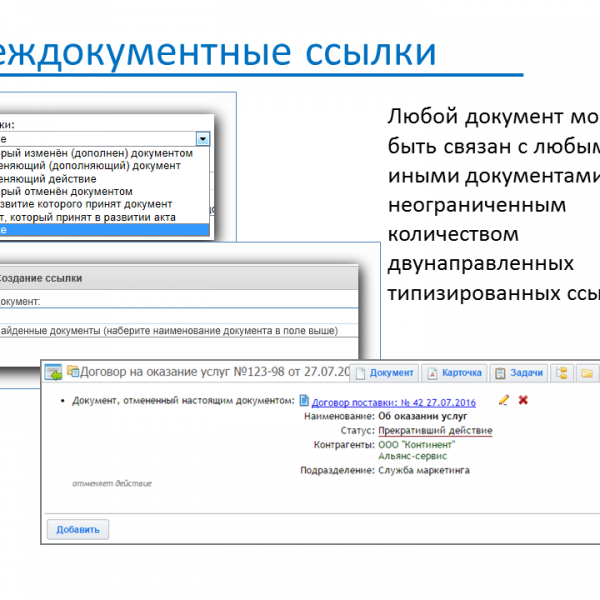This screenshot has height=600, width=600.
Task: Open the 'Задачи' tab
Action: [x=518, y=373]
